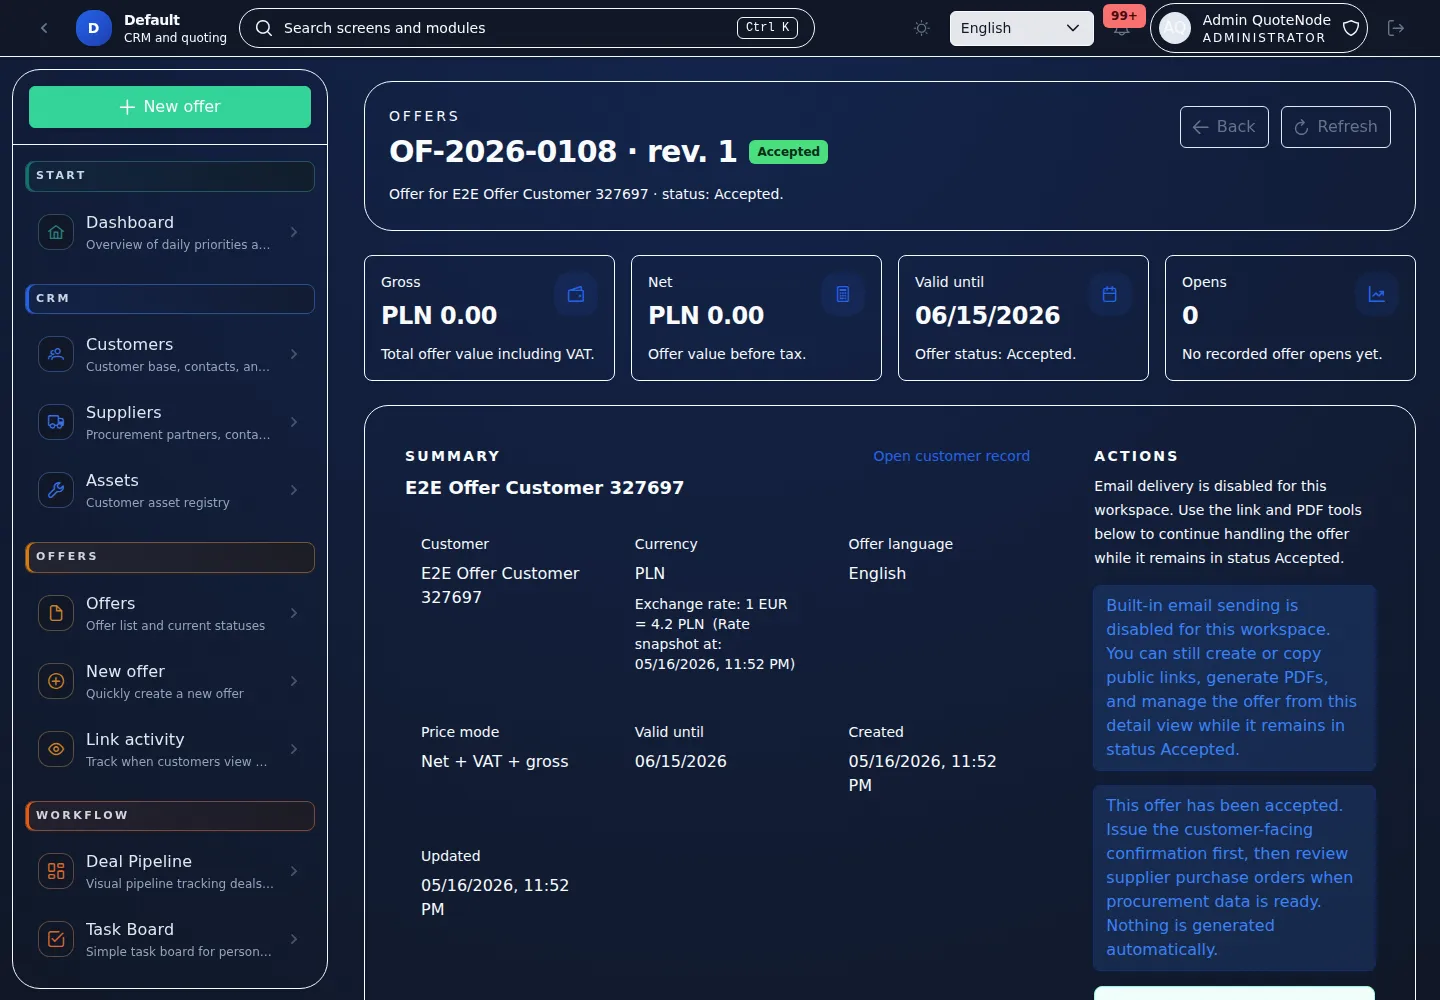
Task: Open customer record link
Action: [951, 456]
